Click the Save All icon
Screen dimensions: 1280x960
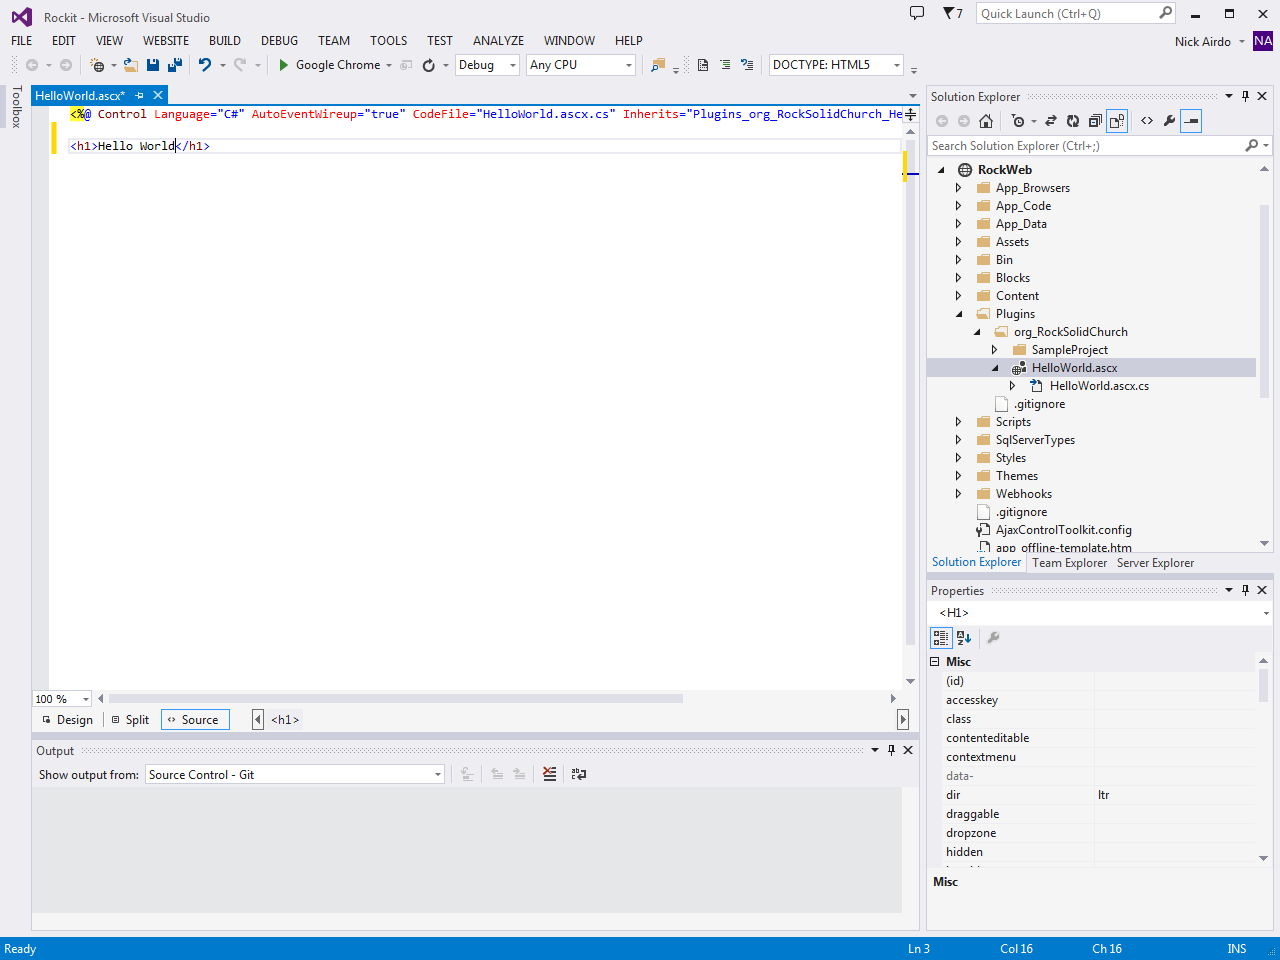[175, 65]
